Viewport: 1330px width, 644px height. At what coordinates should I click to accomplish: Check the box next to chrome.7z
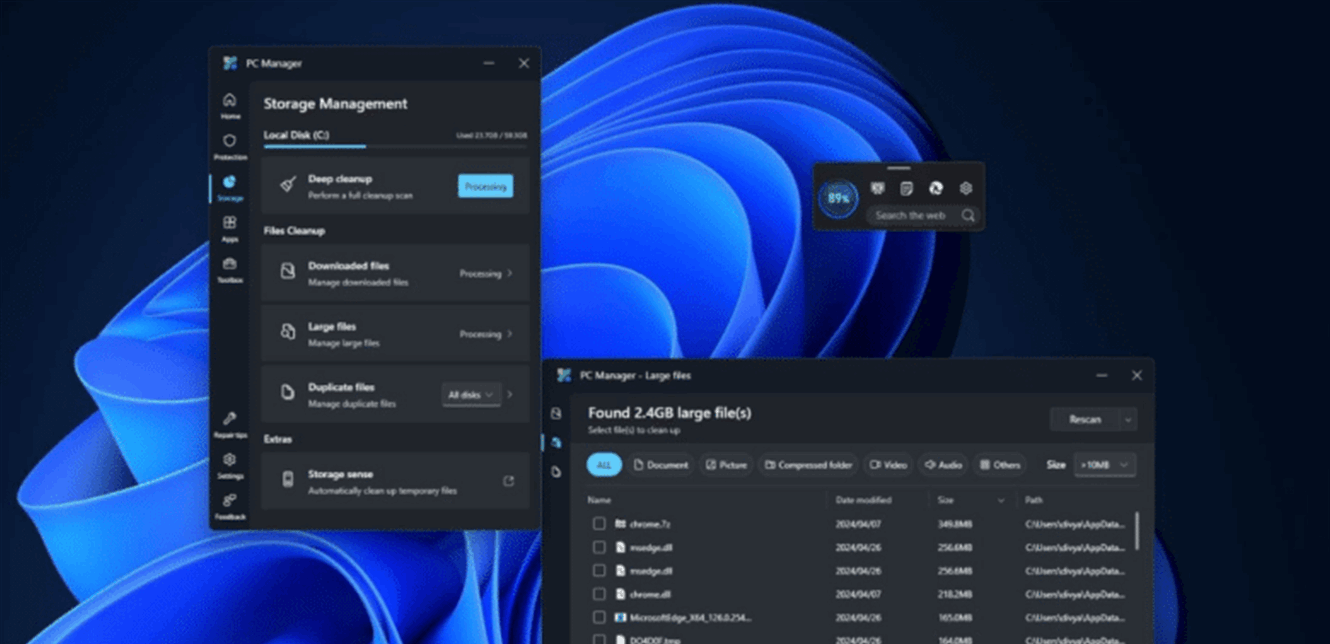pyautogui.click(x=599, y=524)
